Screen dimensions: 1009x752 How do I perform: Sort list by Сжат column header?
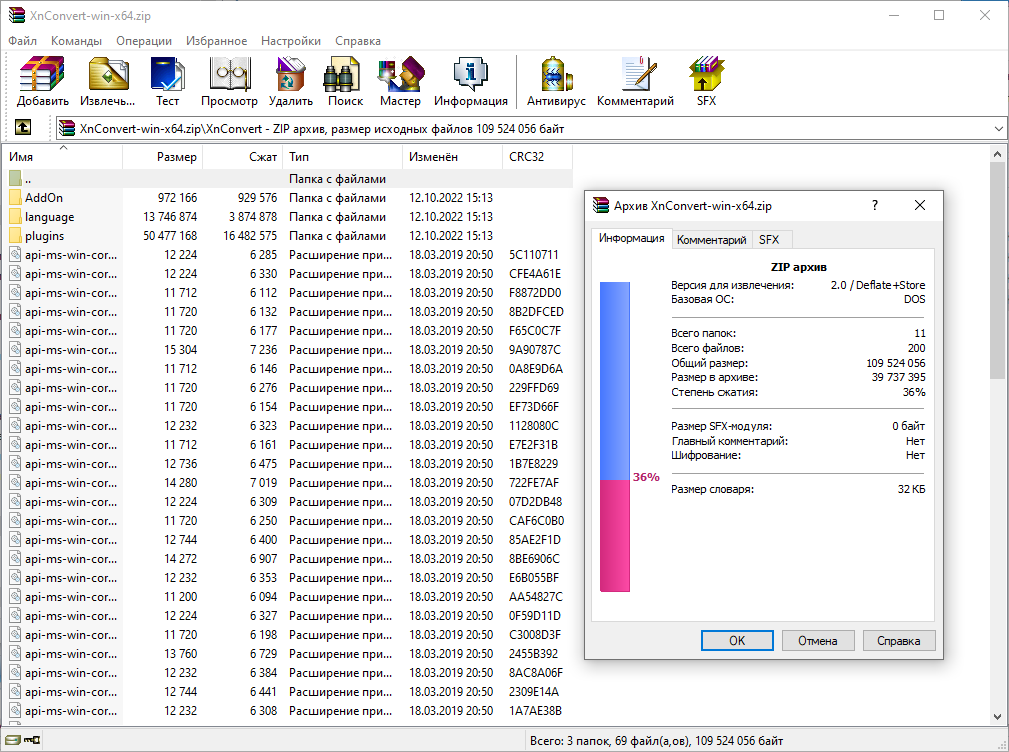[243, 156]
